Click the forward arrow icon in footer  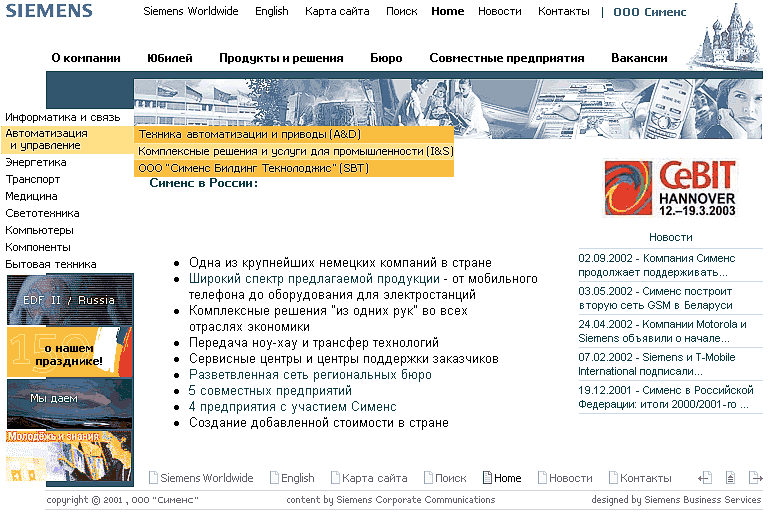click(x=755, y=478)
